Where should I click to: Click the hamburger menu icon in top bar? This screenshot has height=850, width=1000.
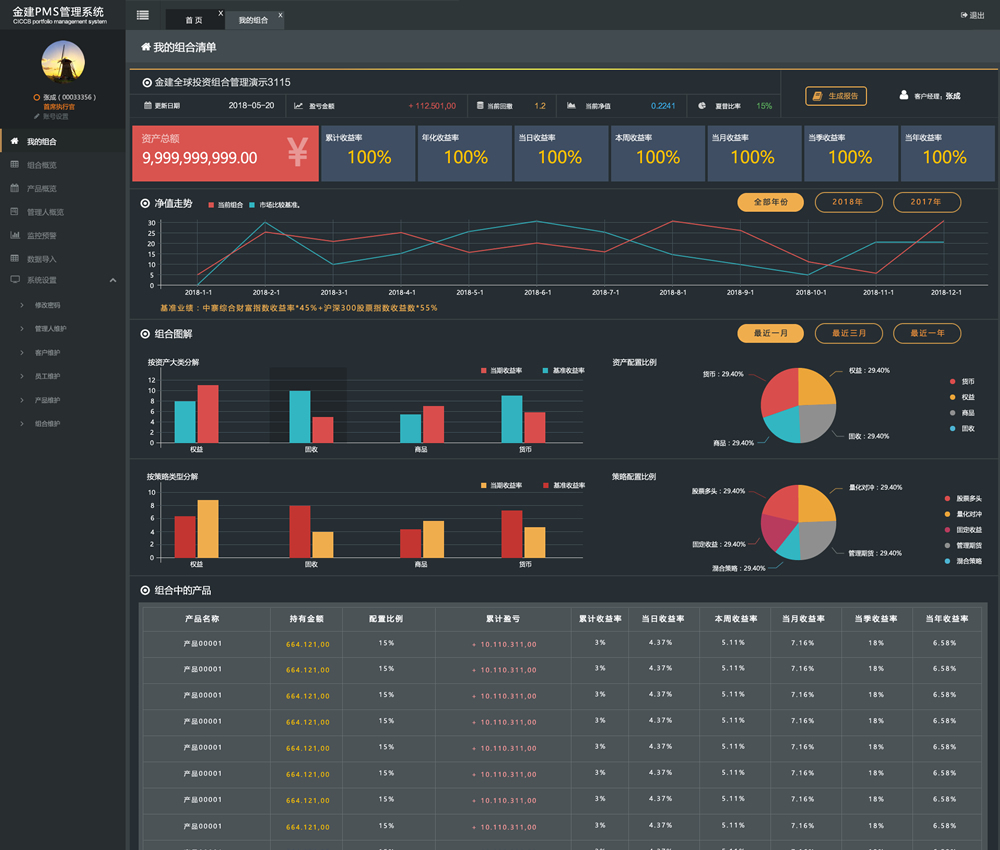point(143,15)
